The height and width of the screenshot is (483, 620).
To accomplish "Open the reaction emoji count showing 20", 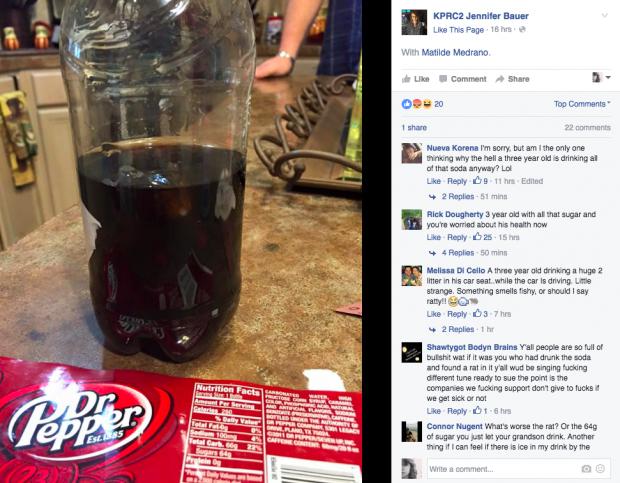I will [x=422, y=104].
